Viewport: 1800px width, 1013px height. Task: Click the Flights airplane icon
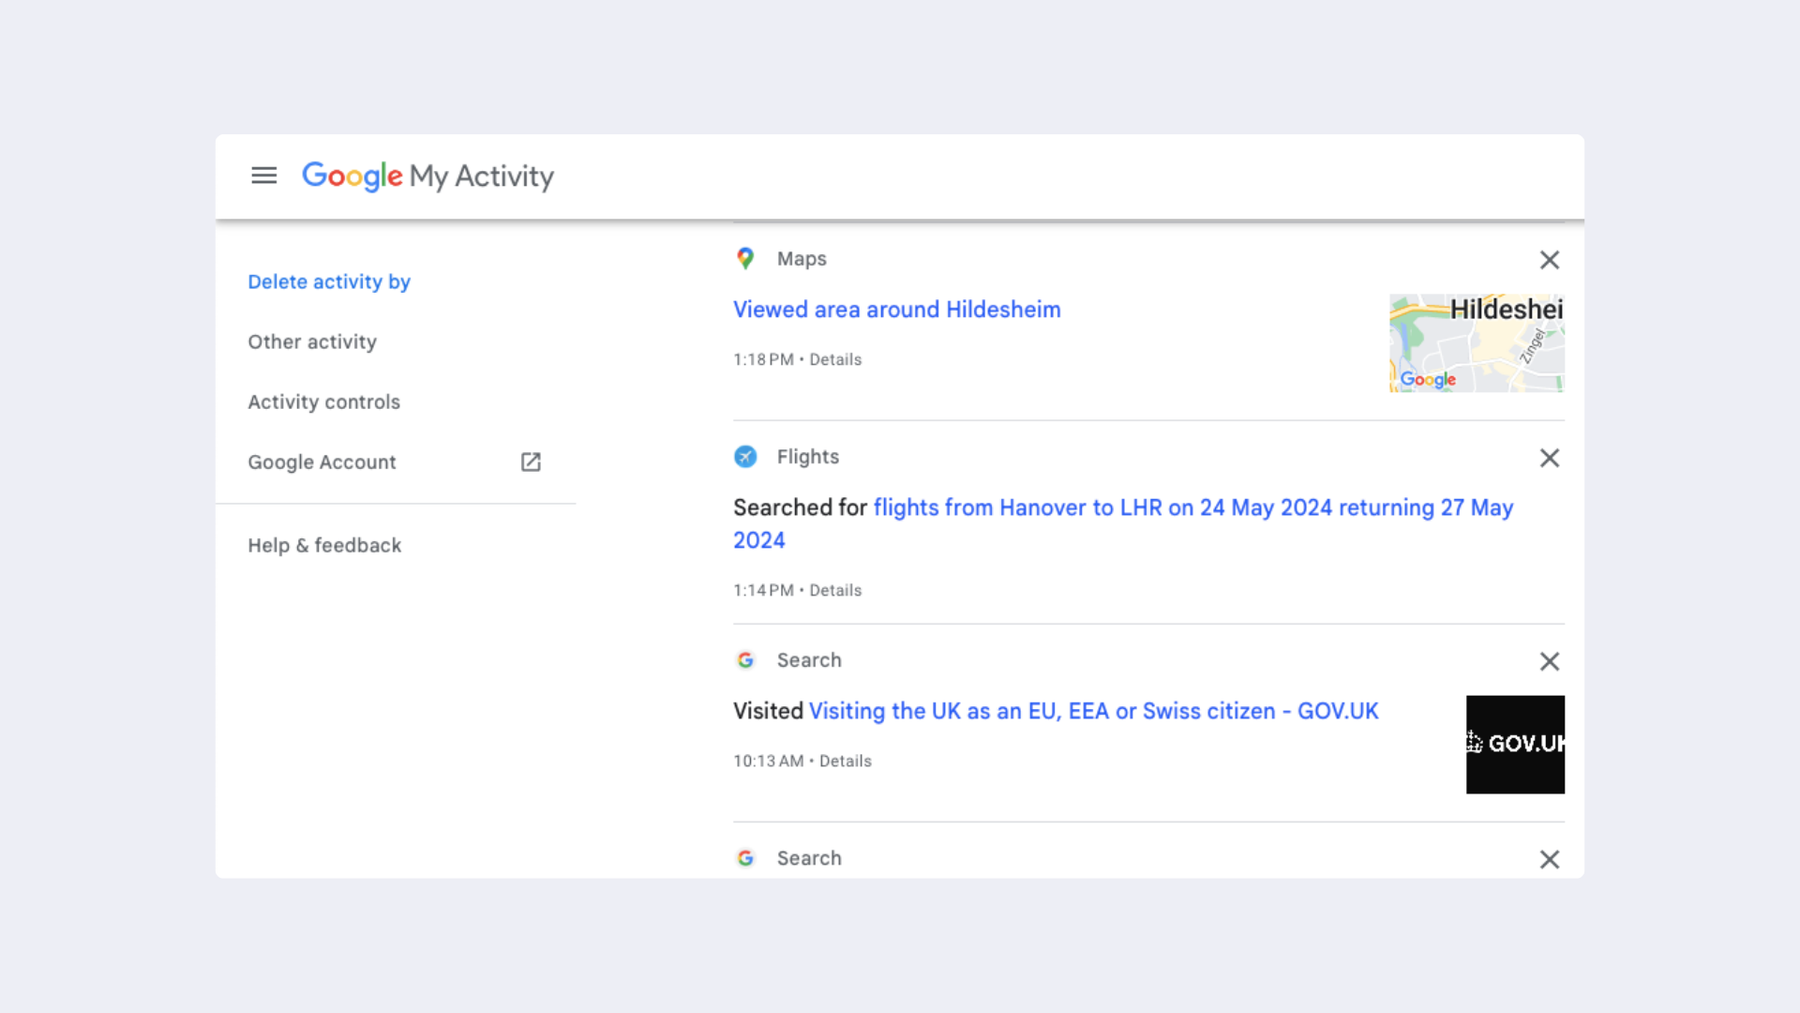pyautogui.click(x=745, y=457)
